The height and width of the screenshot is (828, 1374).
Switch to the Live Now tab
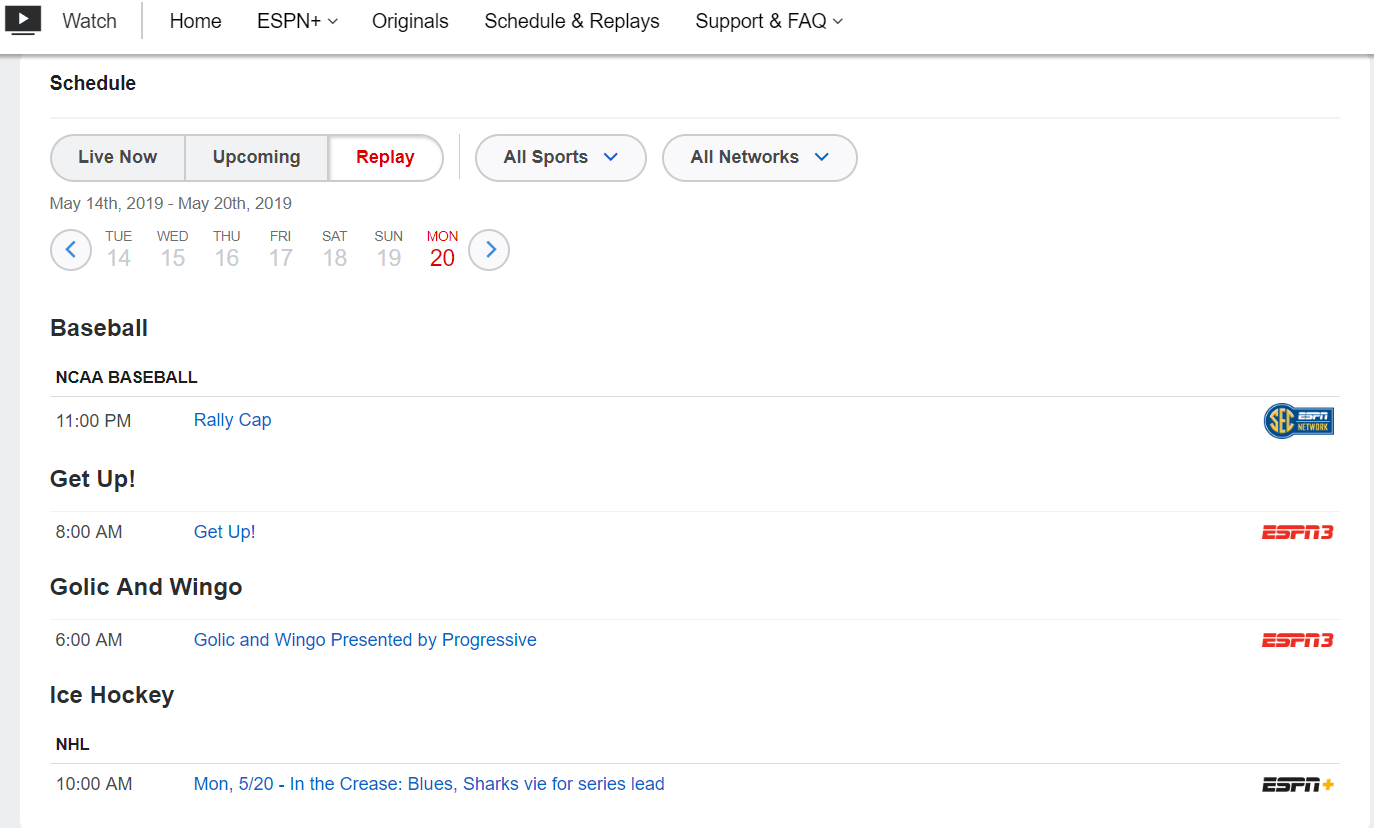pyautogui.click(x=118, y=158)
